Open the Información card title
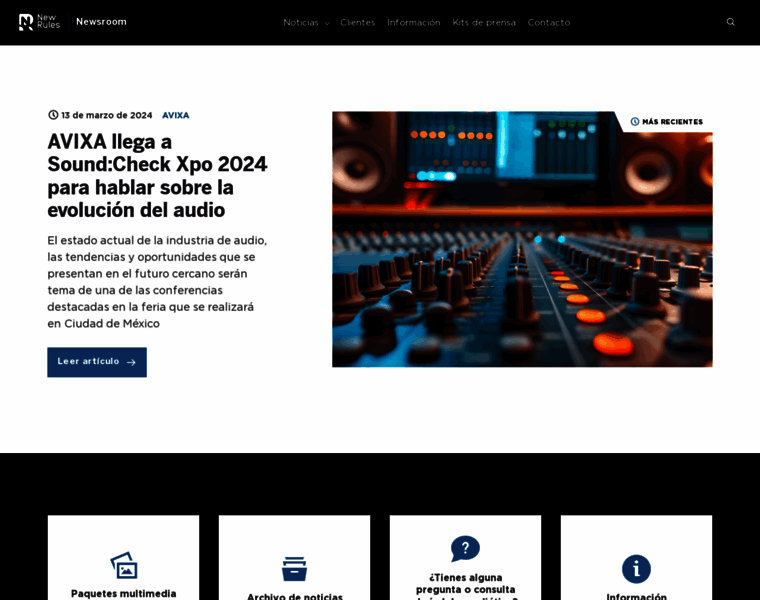Screen dimensions: 760x600 [x=636, y=596]
